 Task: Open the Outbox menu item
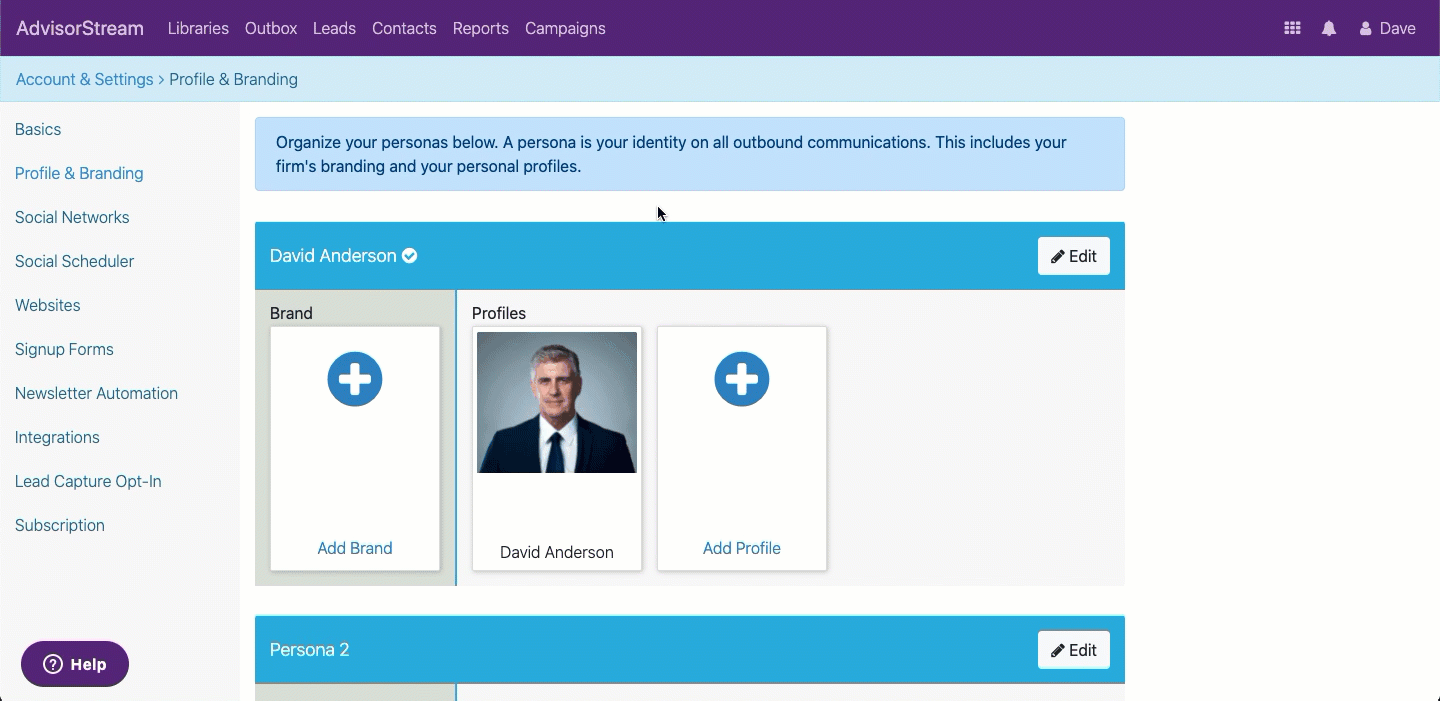[271, 29]
